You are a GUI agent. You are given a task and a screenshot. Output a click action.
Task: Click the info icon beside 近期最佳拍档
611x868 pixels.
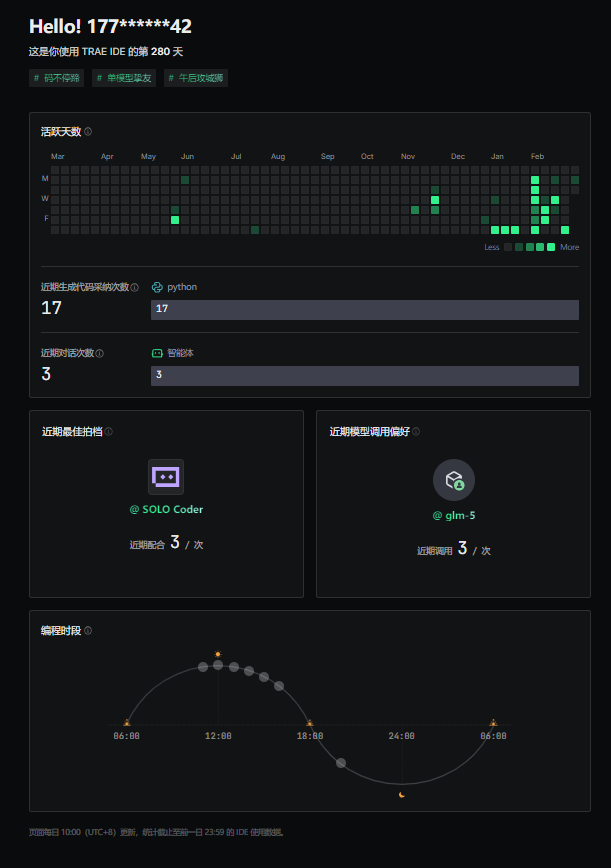tap(109, 432)
